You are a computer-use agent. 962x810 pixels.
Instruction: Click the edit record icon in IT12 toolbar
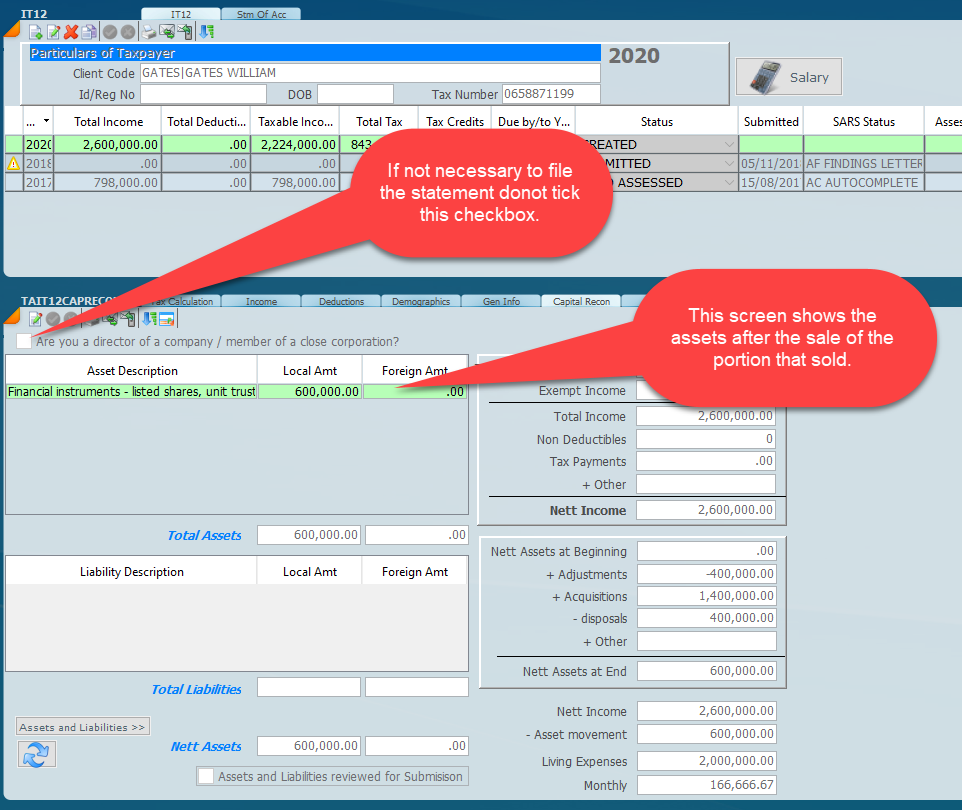(x=53, y=32)
